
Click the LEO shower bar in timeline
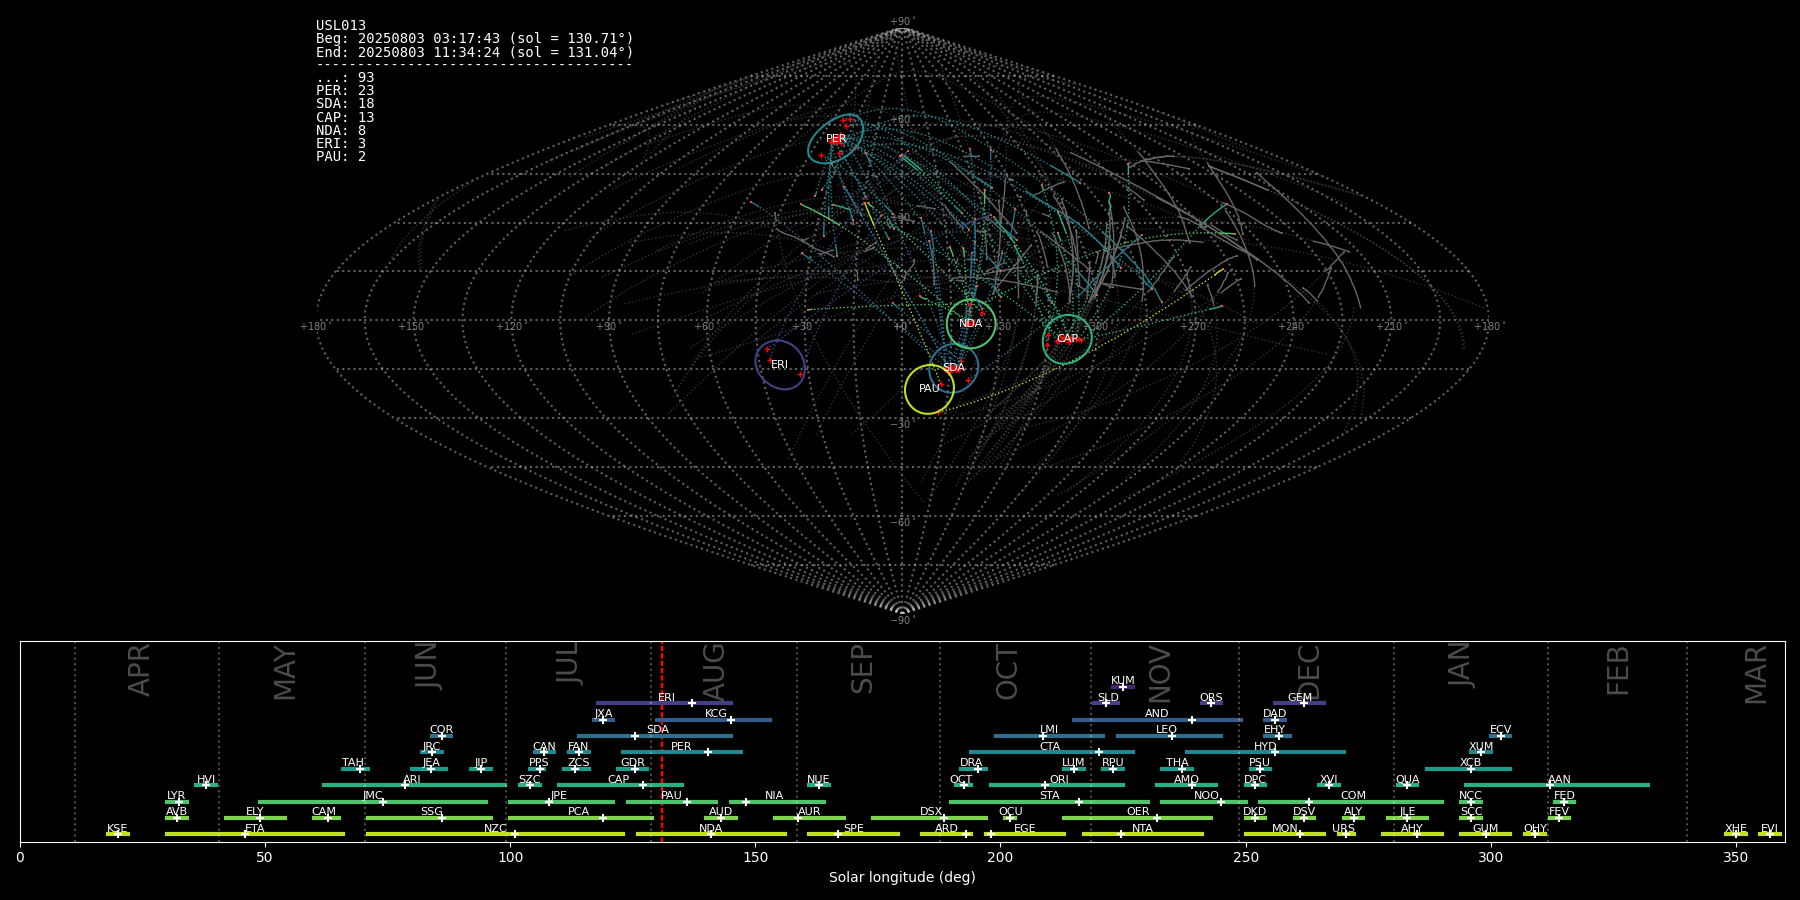coord(1169,736)
